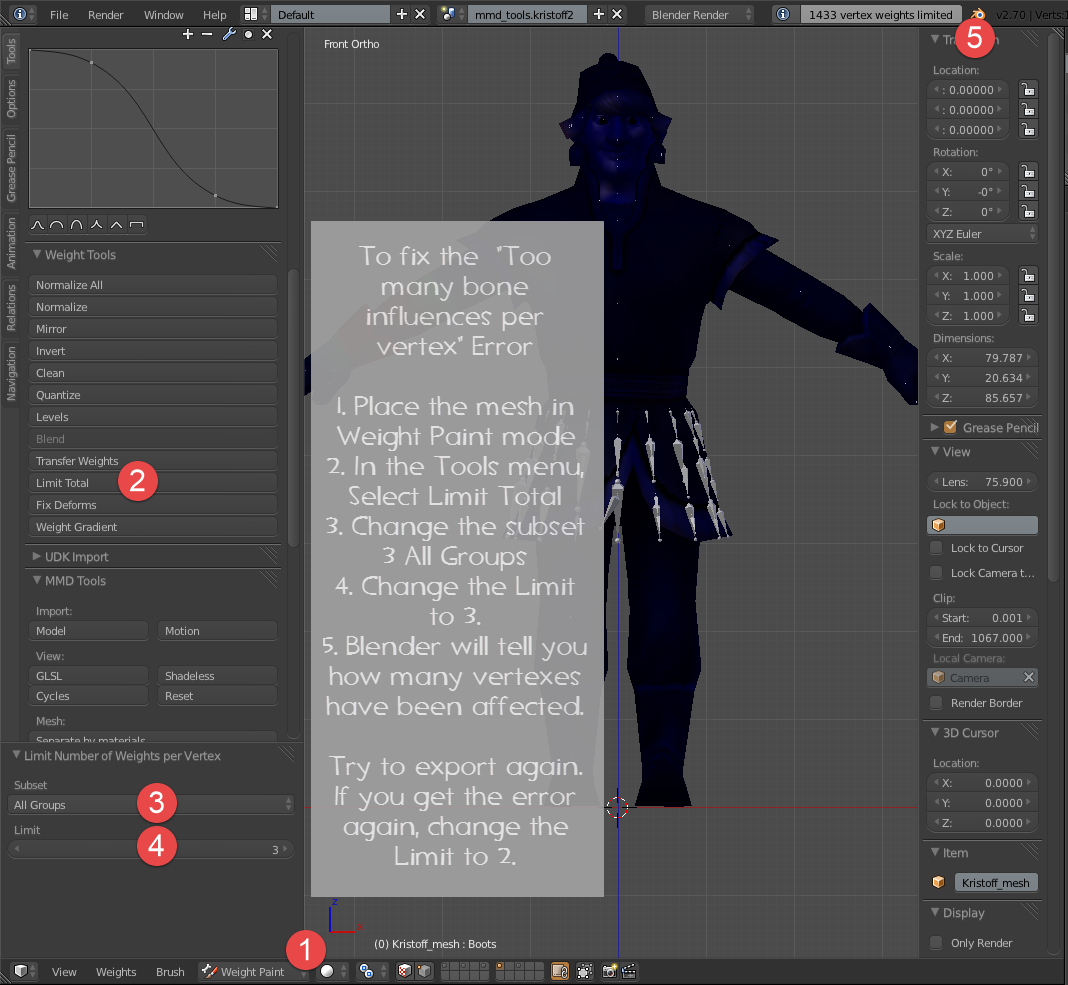Enable Only Render checkbox

click(x=937, y=943)
